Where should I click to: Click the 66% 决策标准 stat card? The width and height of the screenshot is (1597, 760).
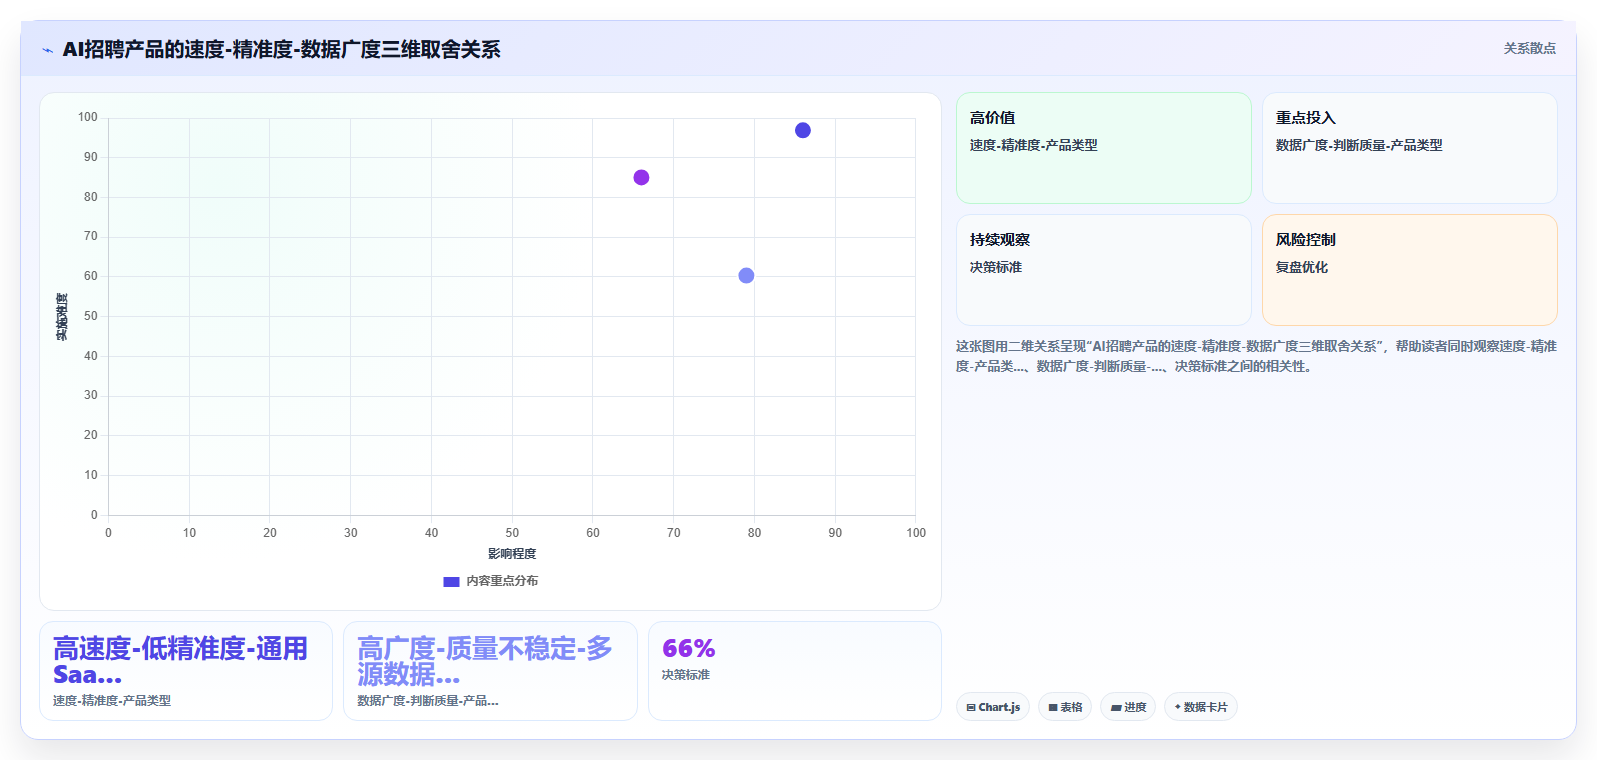(x=795, y=671)
